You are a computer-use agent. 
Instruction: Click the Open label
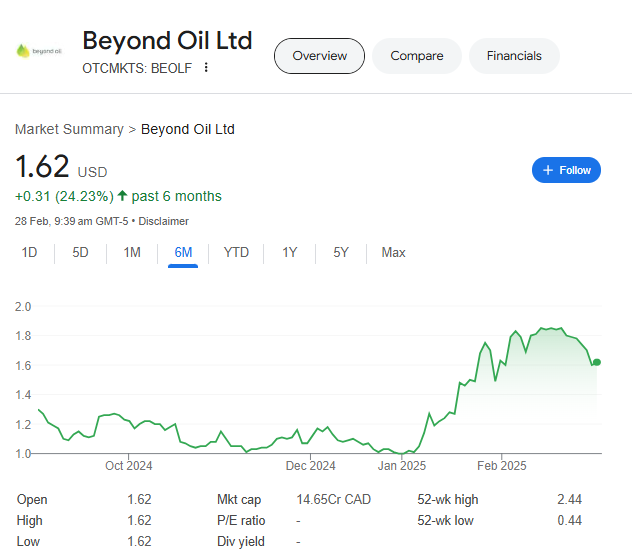click(x=32, y=500)
